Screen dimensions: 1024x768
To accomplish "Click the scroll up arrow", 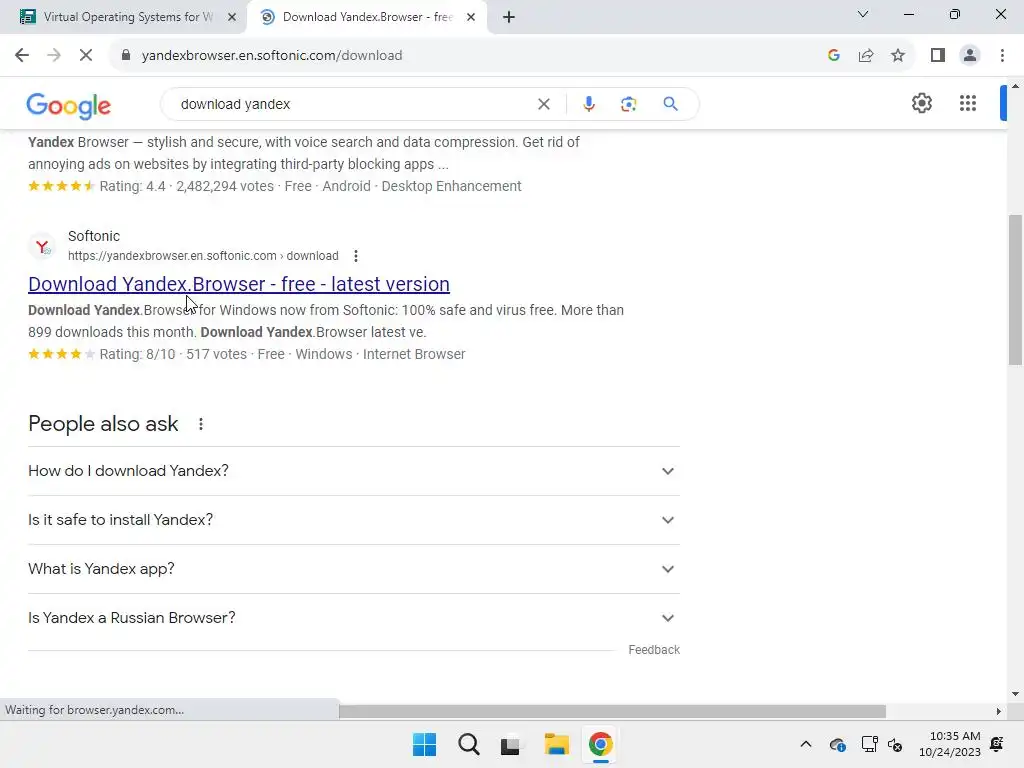I will point(1016,86).
